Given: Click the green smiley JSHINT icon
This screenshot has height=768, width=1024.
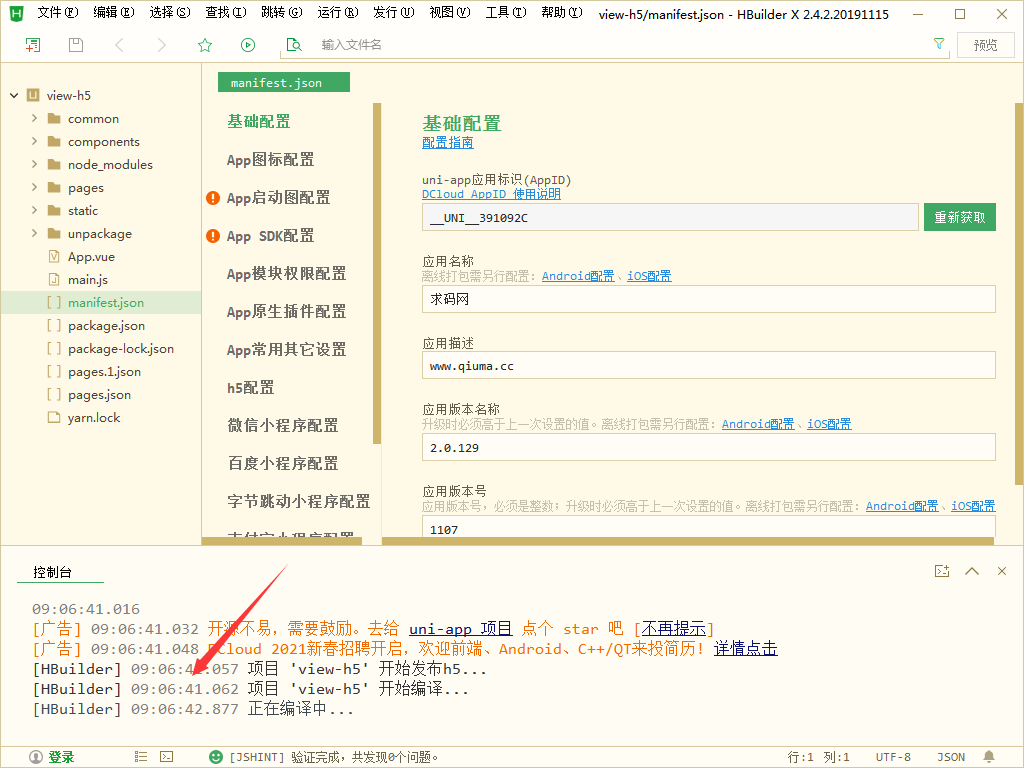Looking at the screenshot, I should pyautogui.click(x=216, y=756).
